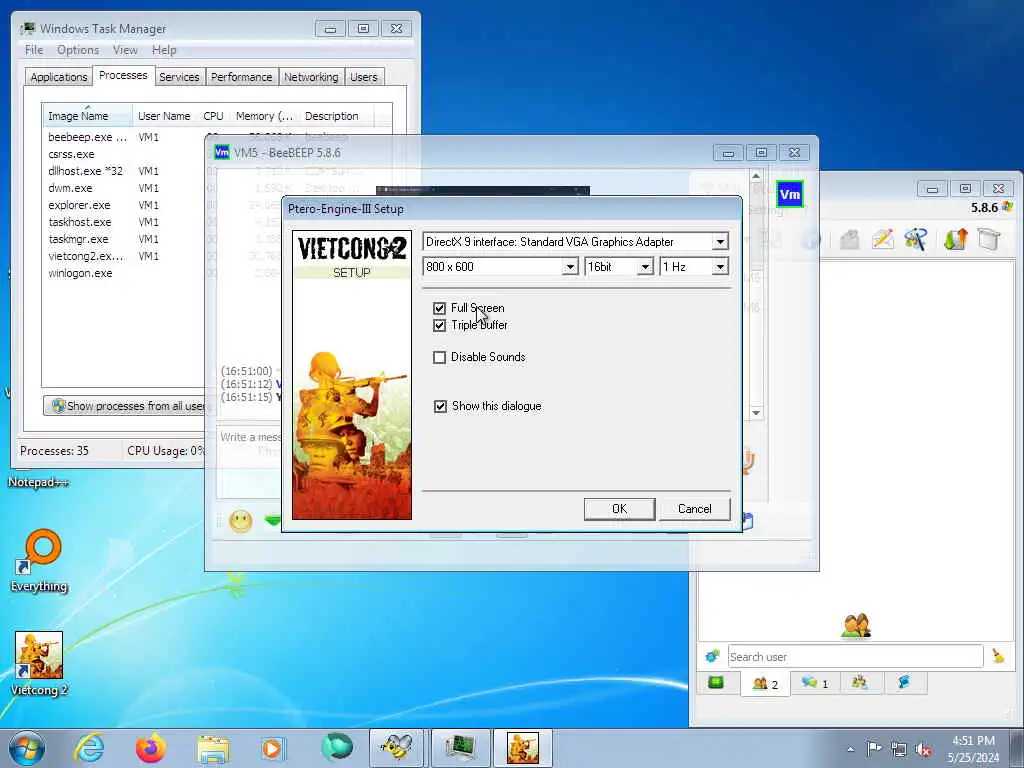Click Show processes from all users button

(125, 406)
